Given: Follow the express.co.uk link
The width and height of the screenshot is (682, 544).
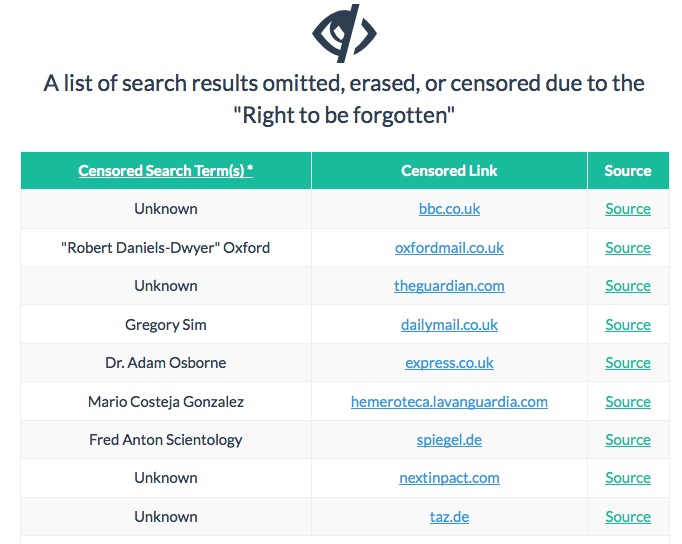Looking at the screenshot, I should (x=449, y=363).
